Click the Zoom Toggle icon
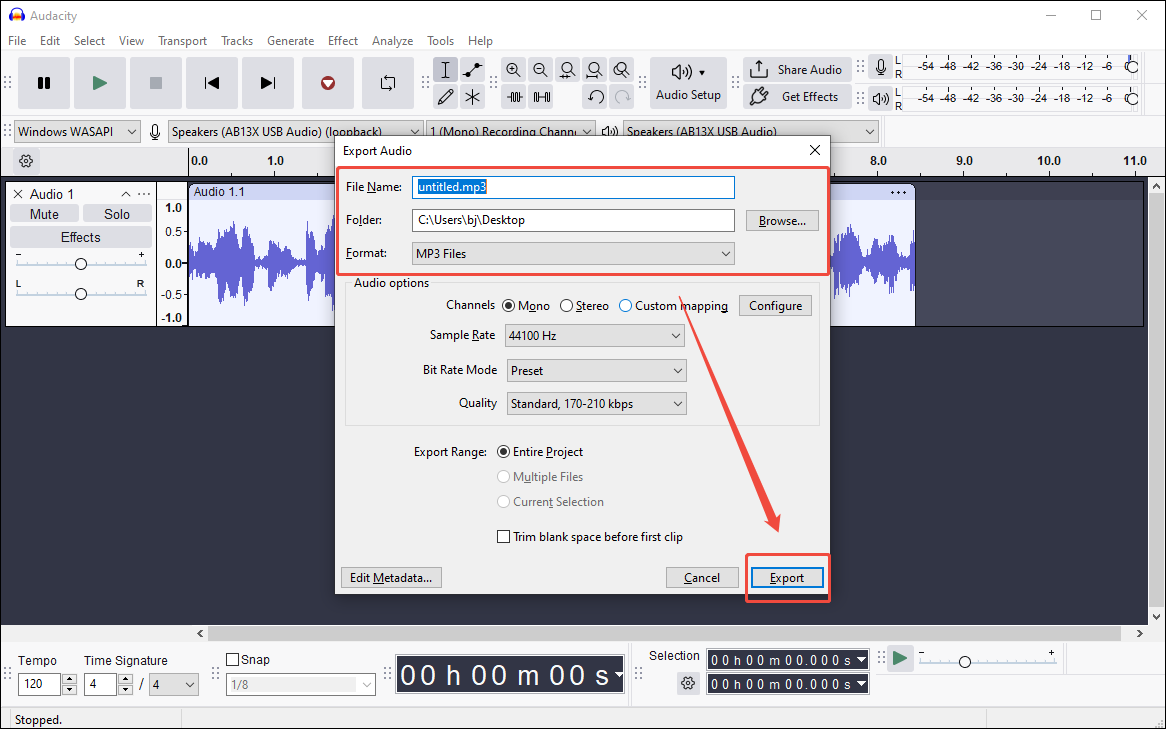 tap(622, 70)
